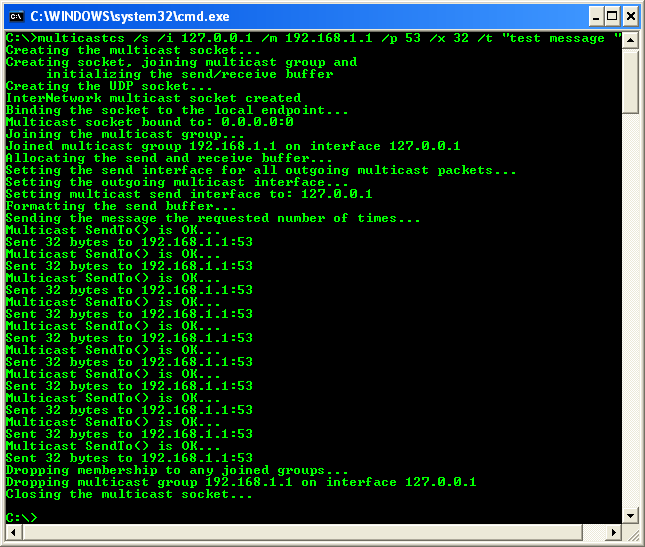Maximize the cmd.exe window

pyautogui.click(x=612, y=16)
